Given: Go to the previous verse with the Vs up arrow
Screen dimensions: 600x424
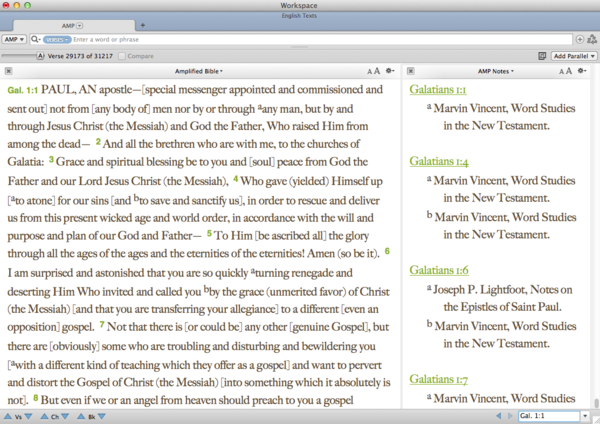Looking at the screenshot, I should pyautogui.click(x=7, y=416).
